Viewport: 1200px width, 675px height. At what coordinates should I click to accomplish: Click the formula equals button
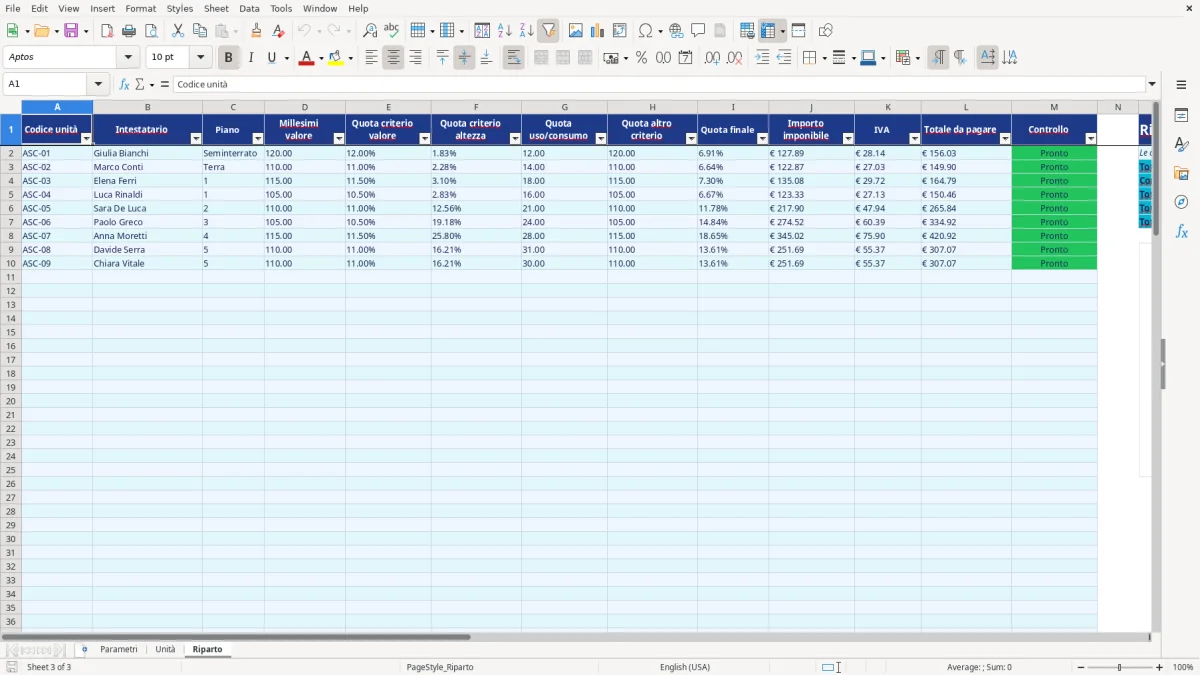tap(165, 84)
